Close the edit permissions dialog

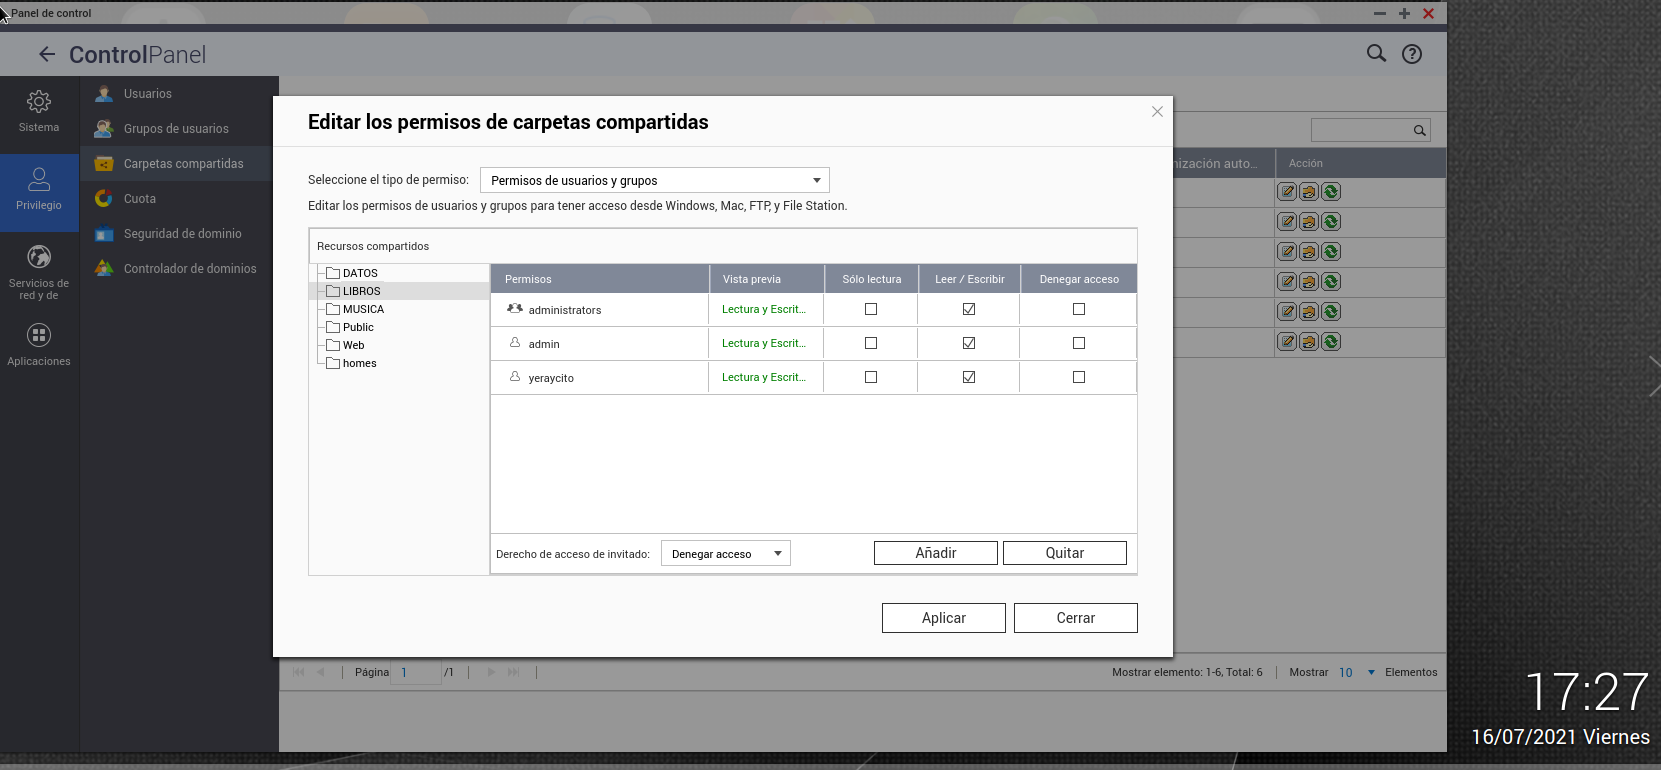[1157, 112]
